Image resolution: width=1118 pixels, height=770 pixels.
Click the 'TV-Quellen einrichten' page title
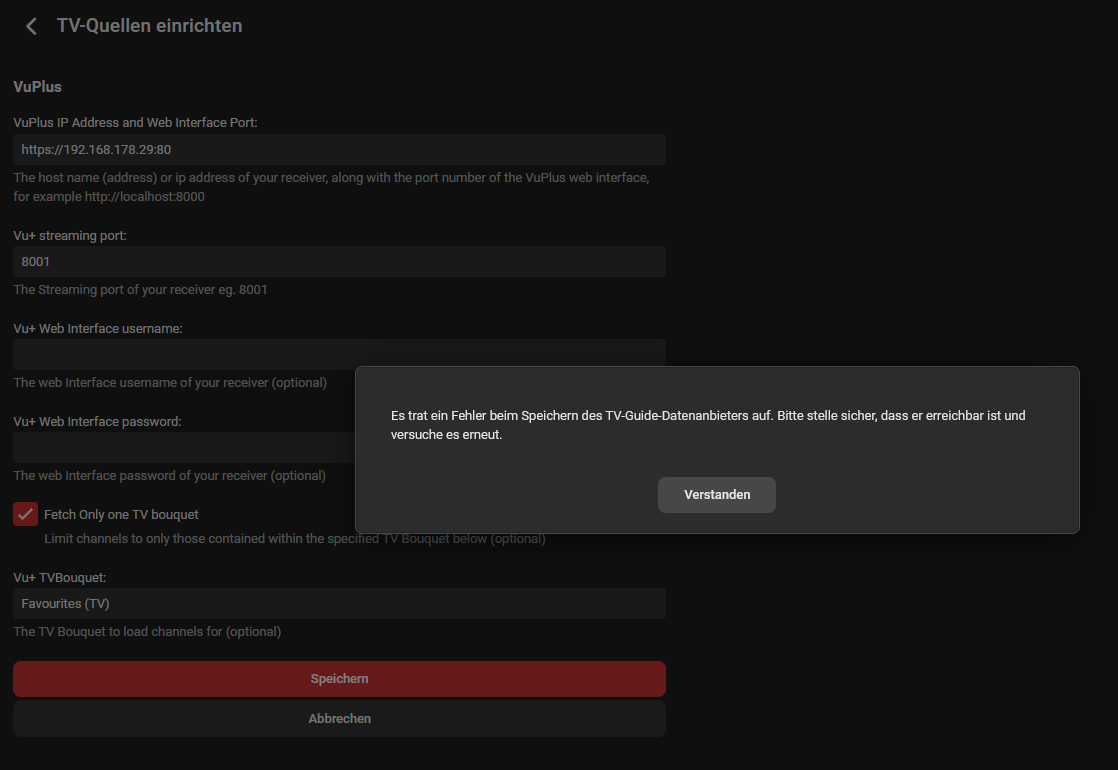pyautogui.click(x=149, y=26)
